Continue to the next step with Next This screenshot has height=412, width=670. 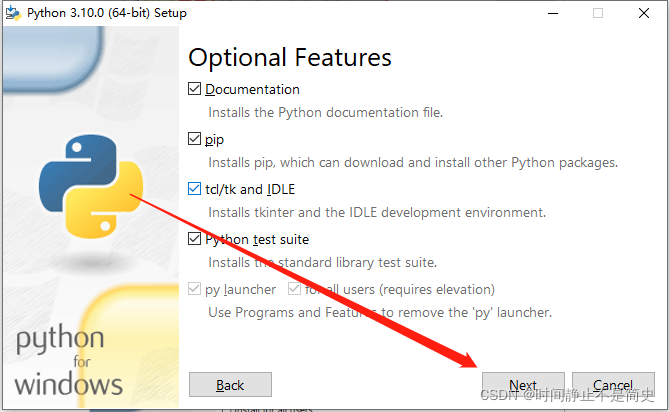tap(523, 385)
